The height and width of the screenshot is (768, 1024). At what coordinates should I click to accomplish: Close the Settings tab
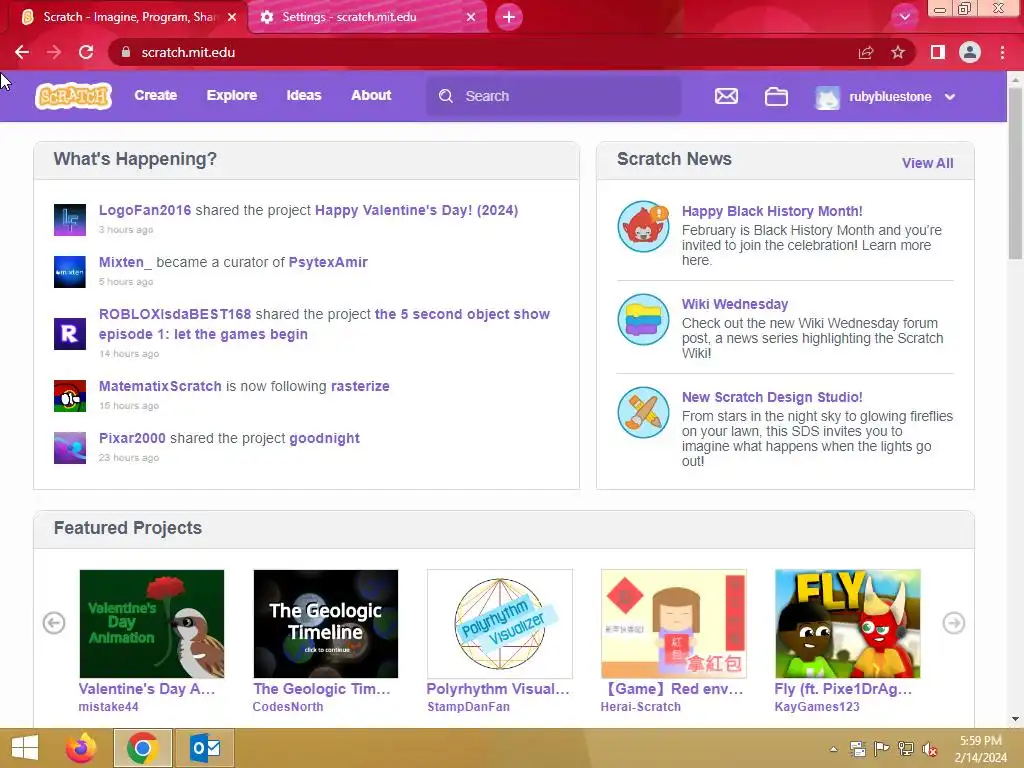(471, 17)
